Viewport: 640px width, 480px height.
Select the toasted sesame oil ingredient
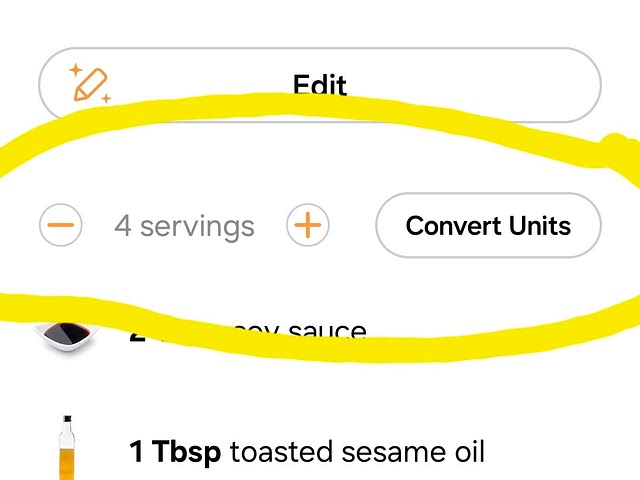point(357,452)
